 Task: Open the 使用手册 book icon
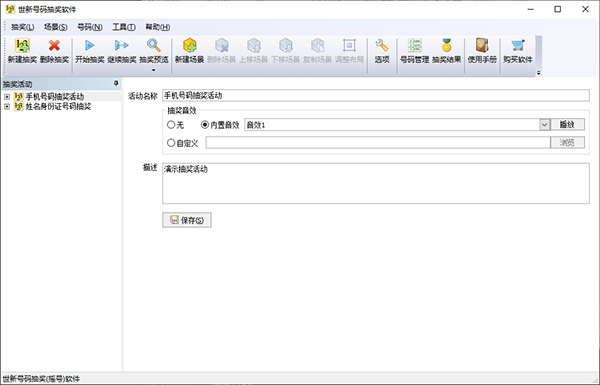[482, 46]
